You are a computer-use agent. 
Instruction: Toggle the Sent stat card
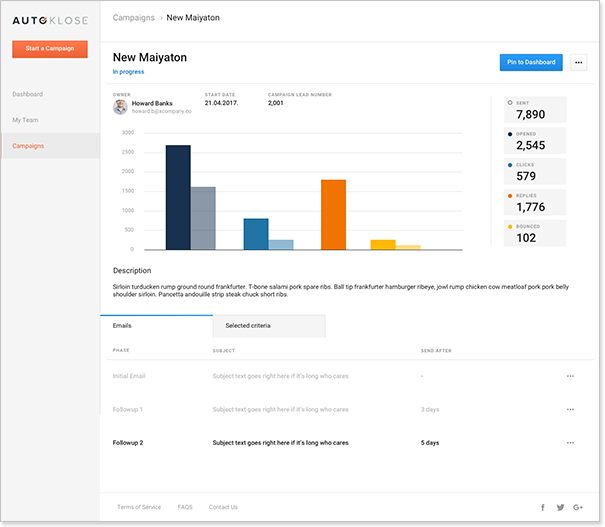tap(536, 110)
